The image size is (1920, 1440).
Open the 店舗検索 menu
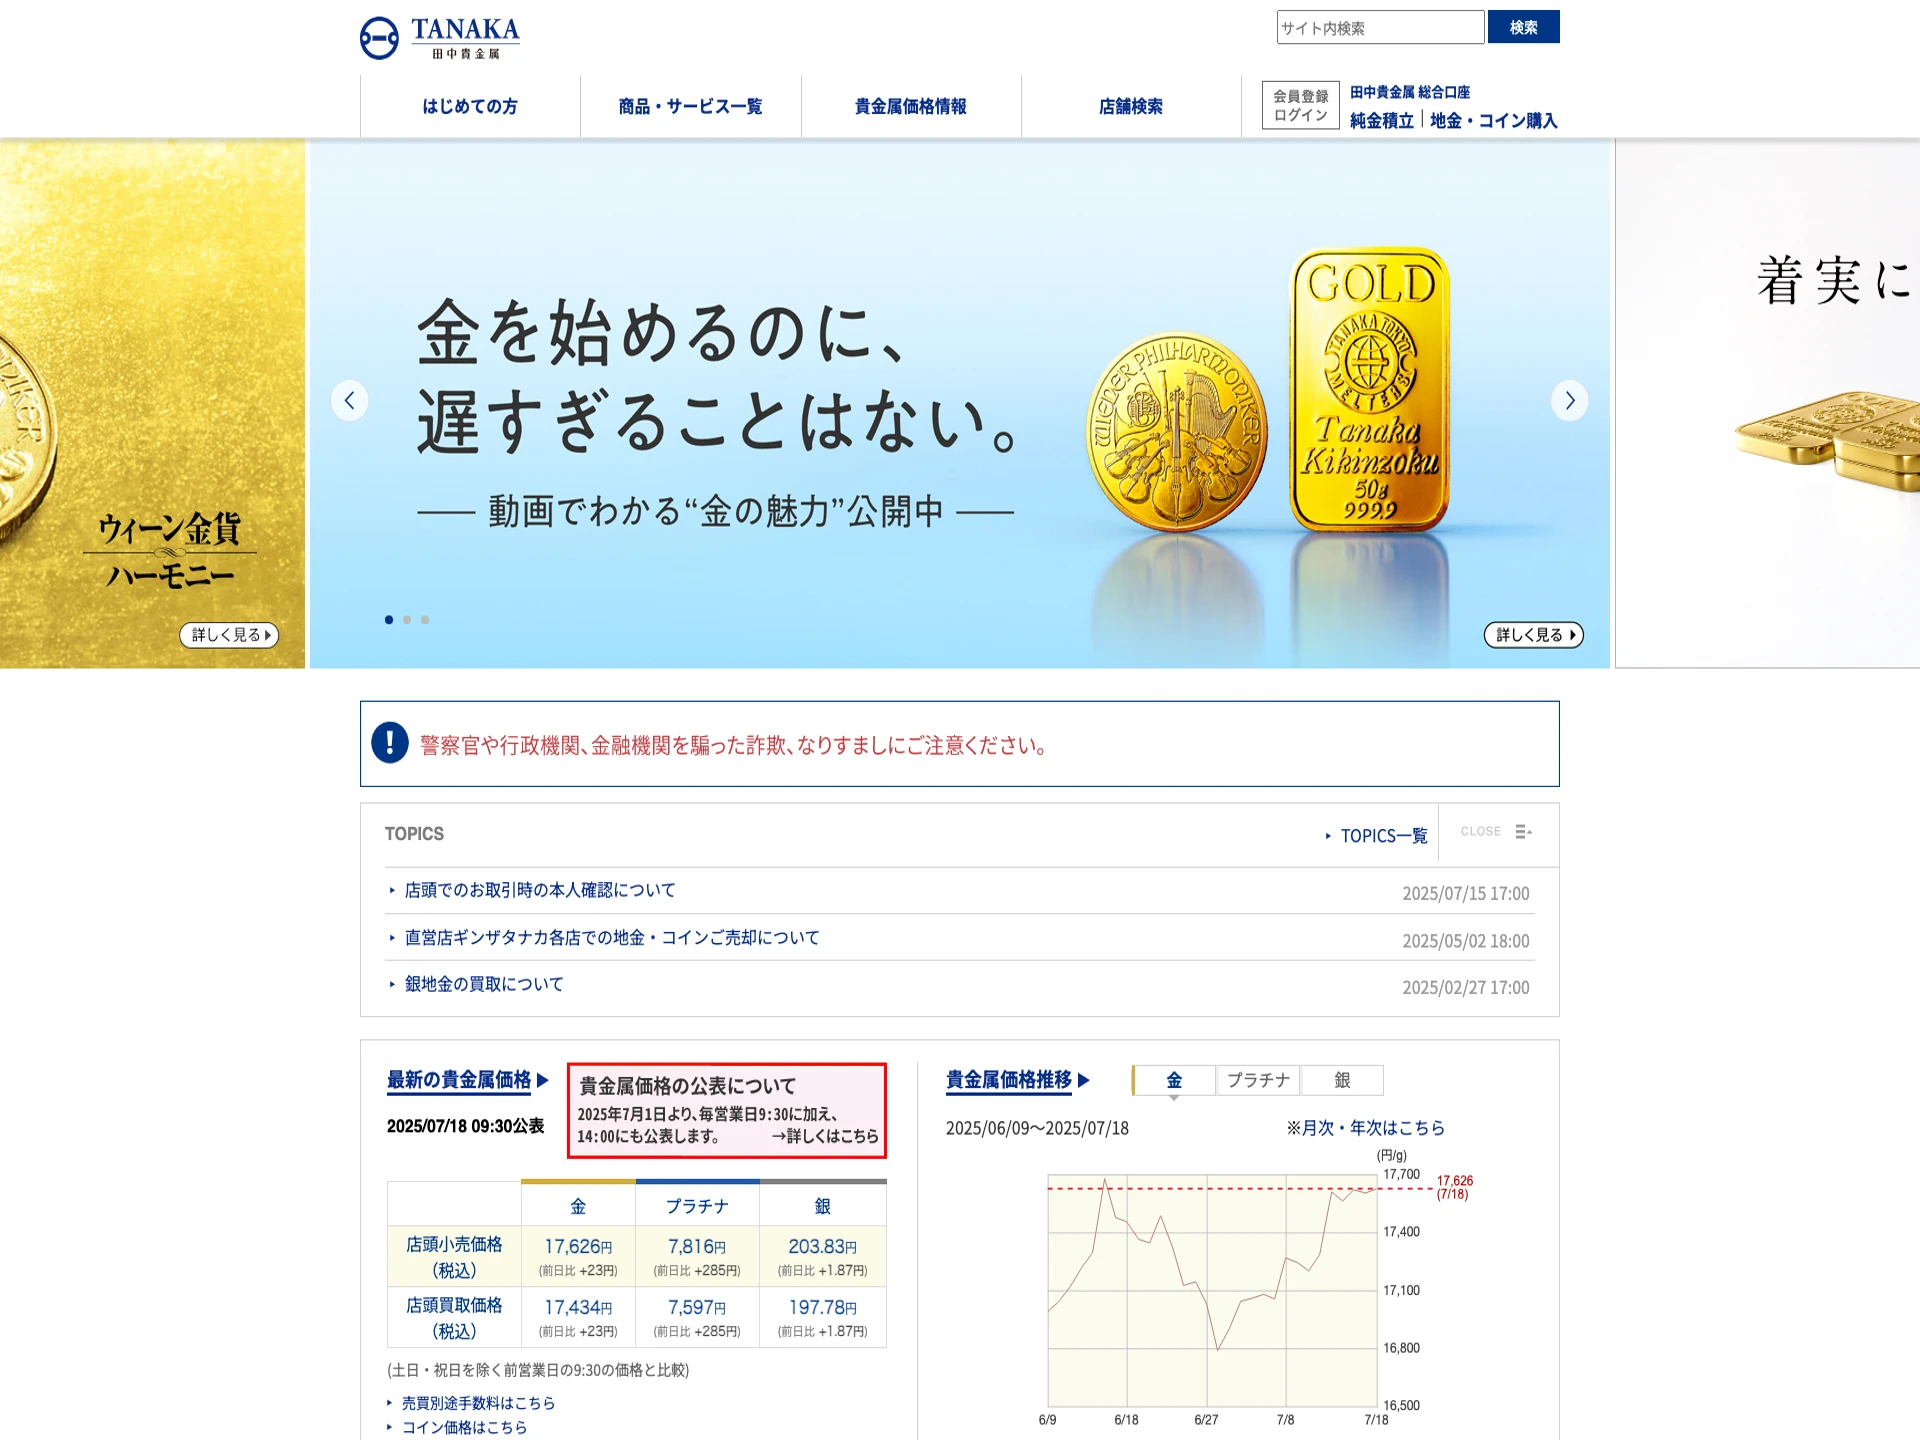point(1131,106)
